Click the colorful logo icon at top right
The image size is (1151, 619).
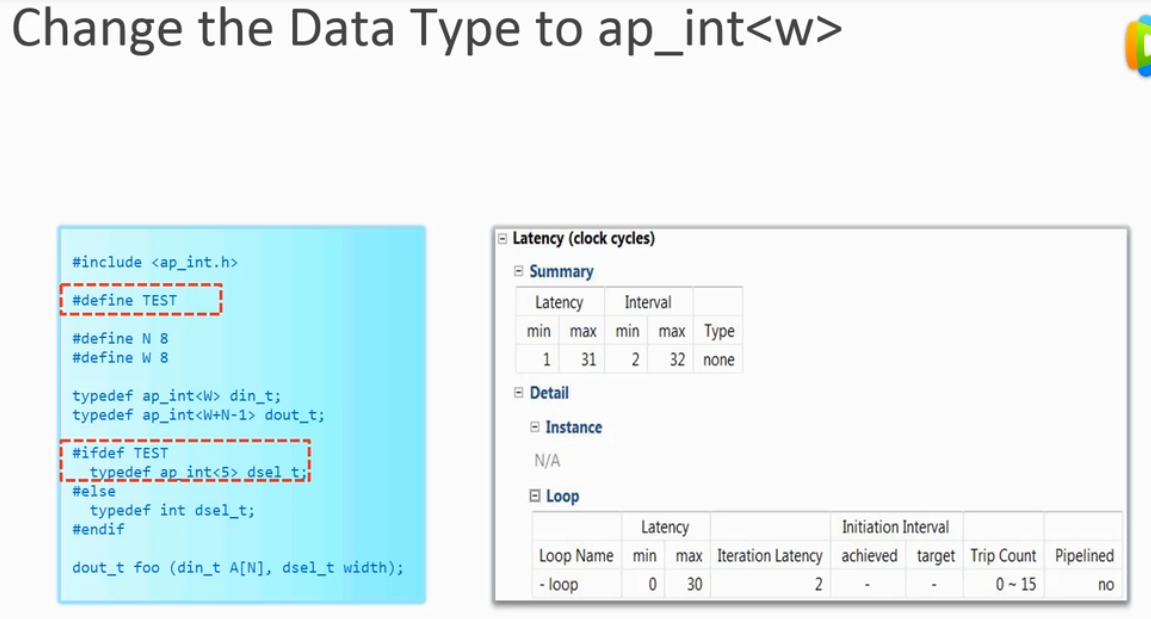tap(1138, 47)
